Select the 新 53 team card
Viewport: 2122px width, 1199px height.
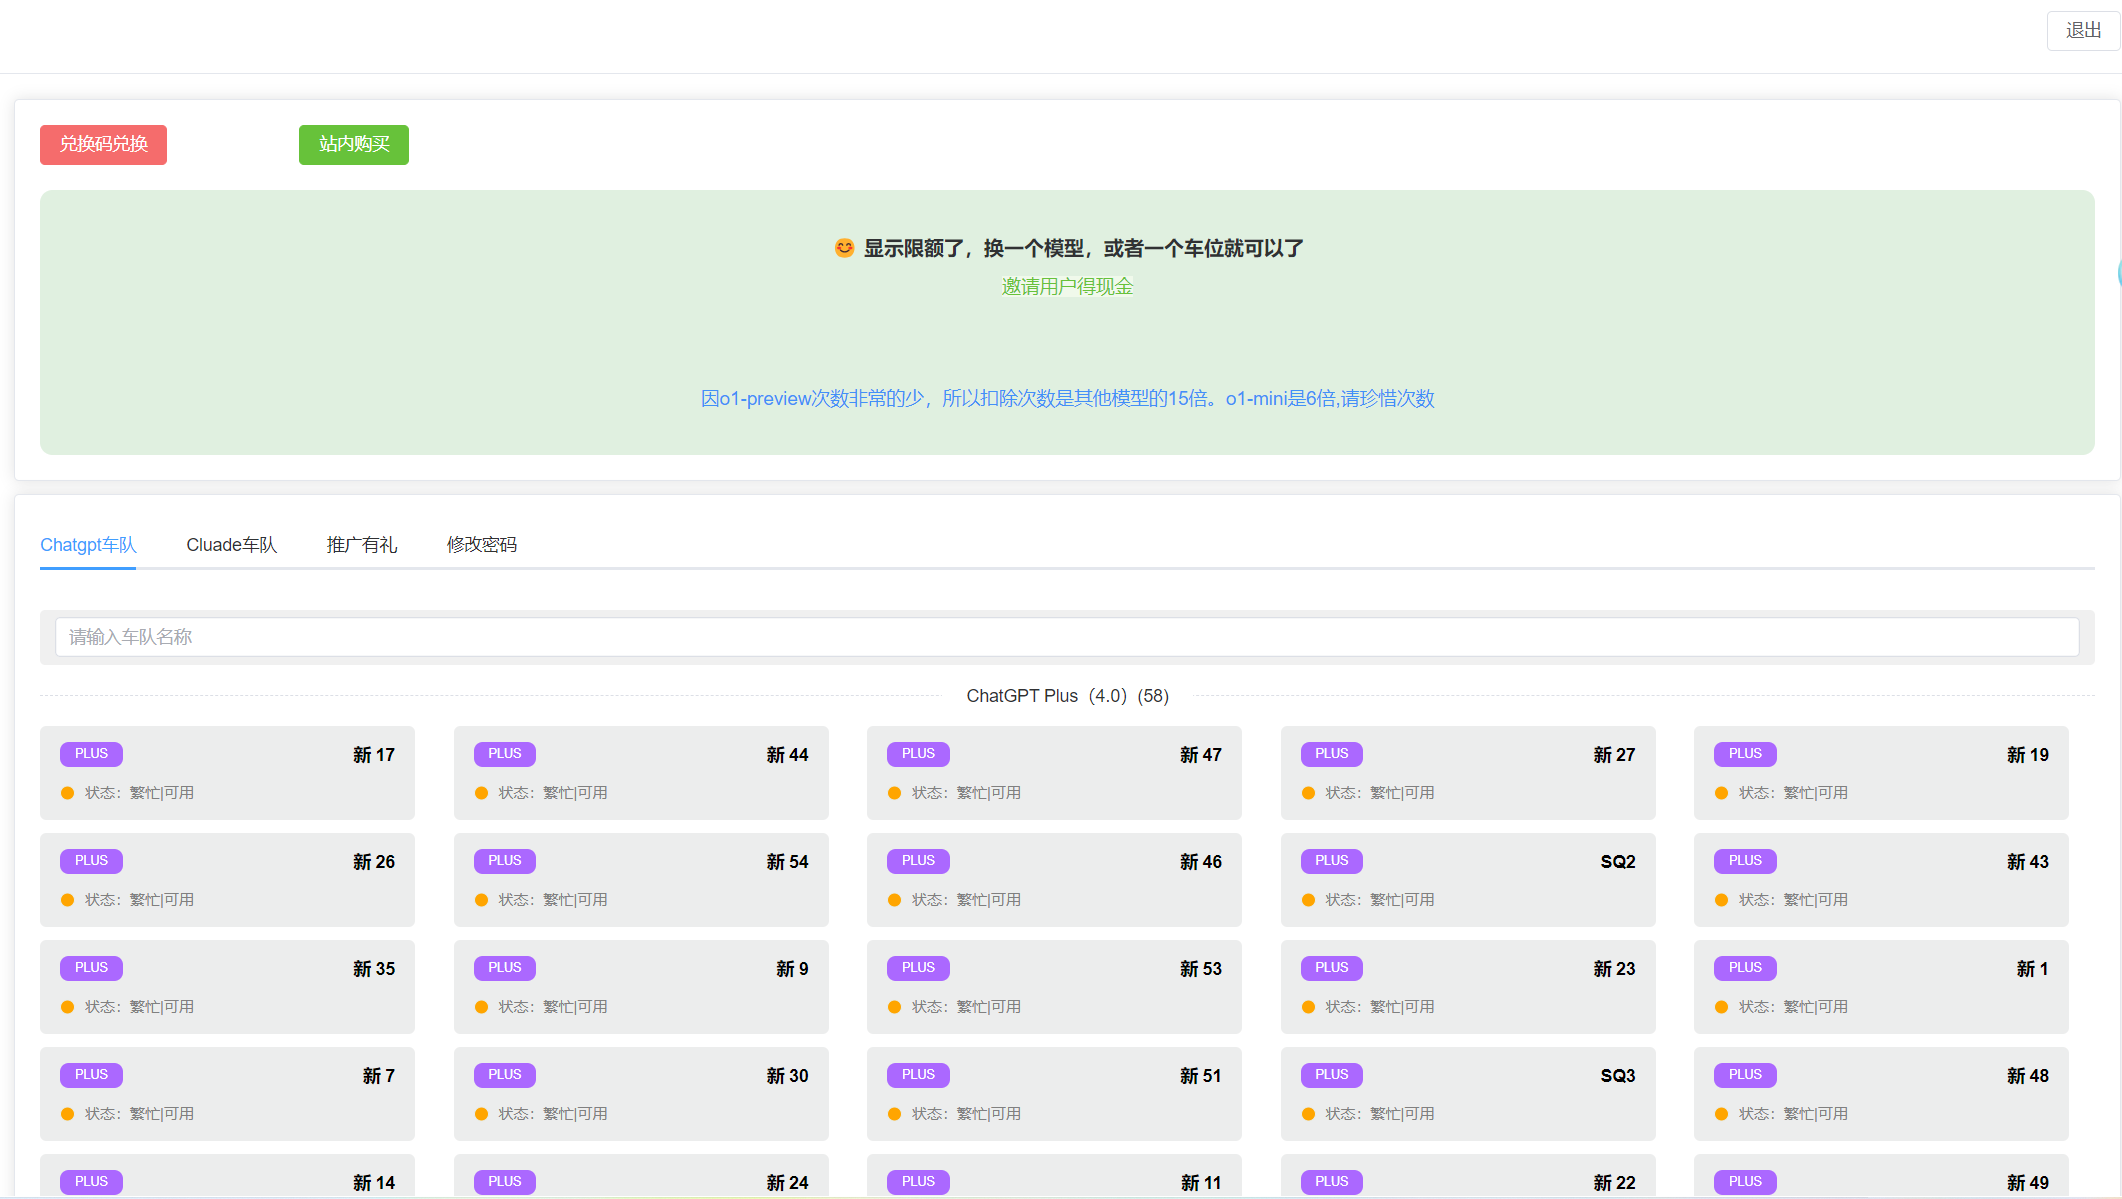1054,987
